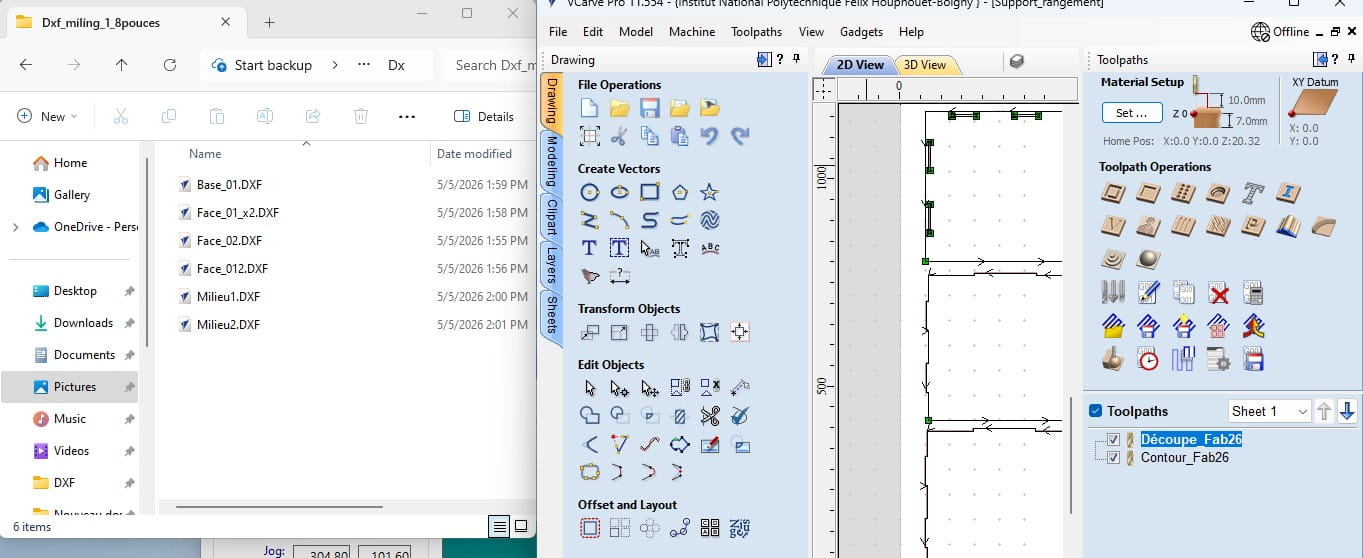The width and height of the screenshot is (1363, 558).
Task: Open the Move Selected Objects tool
Action: pos(590,332)
